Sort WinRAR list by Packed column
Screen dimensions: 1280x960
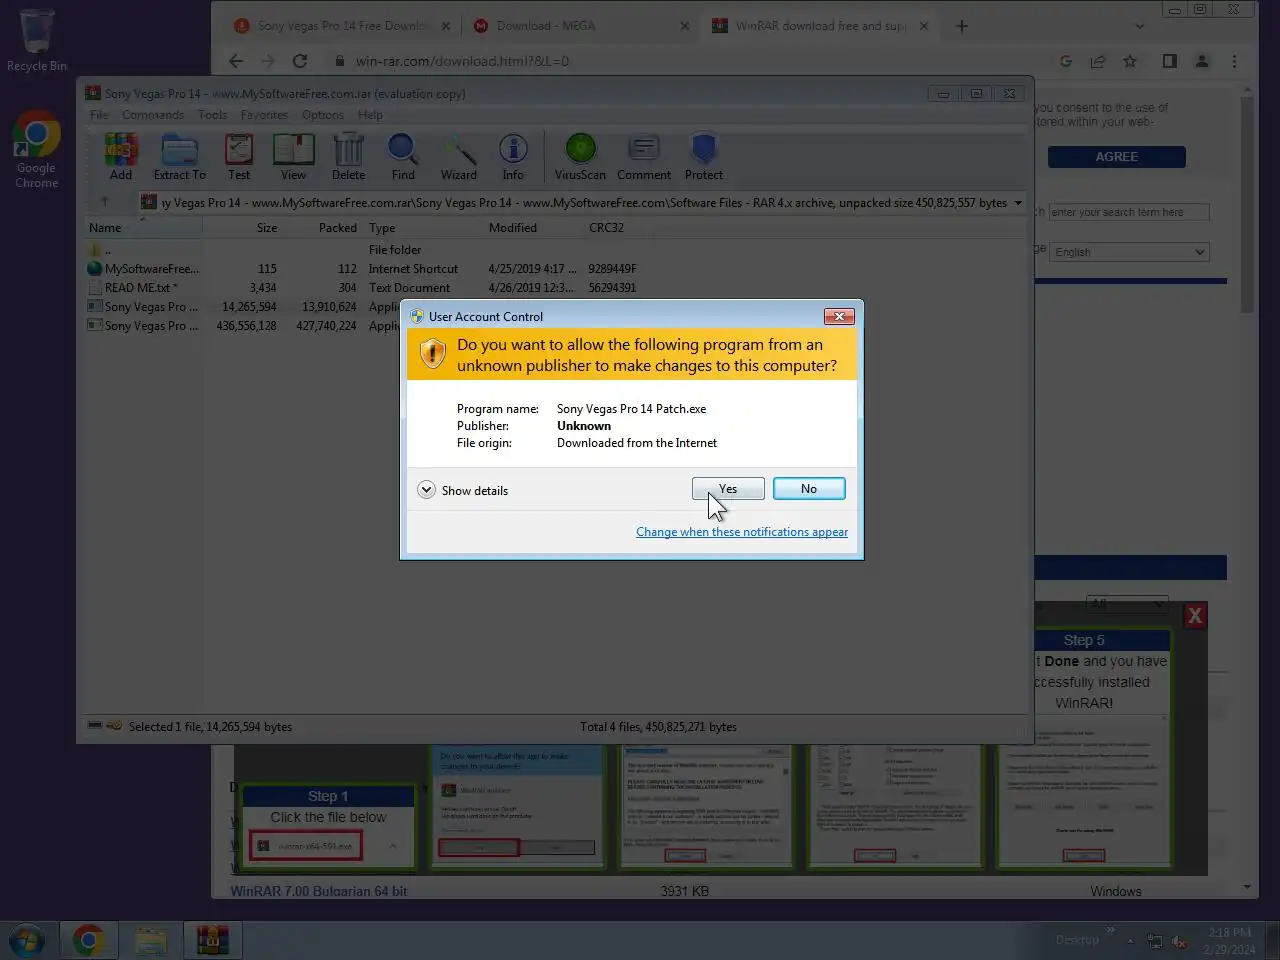point(322,228)
